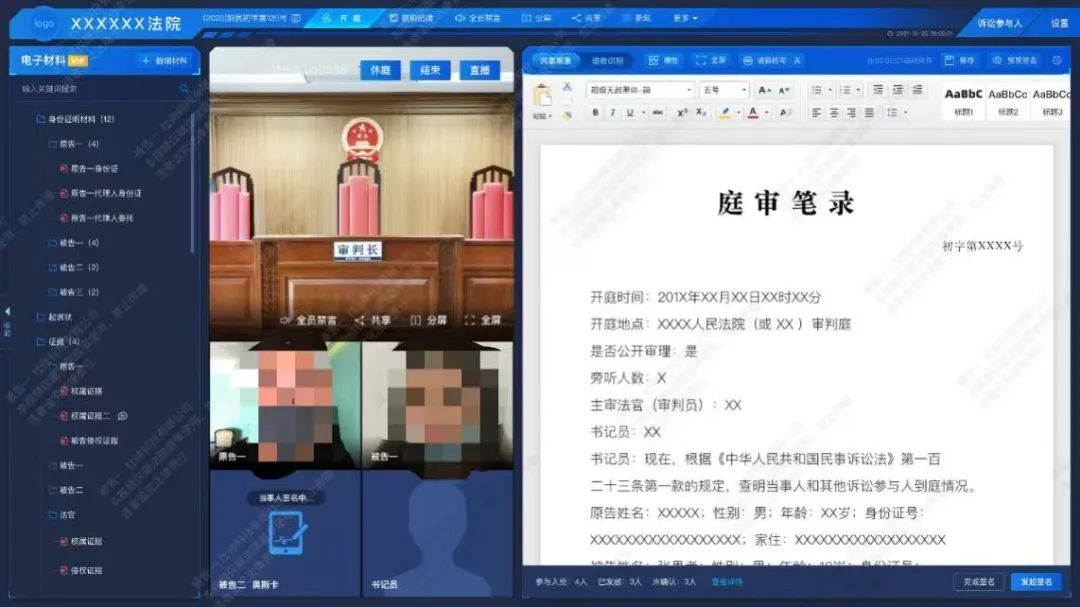
Task: Increase font size
Action: 764,90
